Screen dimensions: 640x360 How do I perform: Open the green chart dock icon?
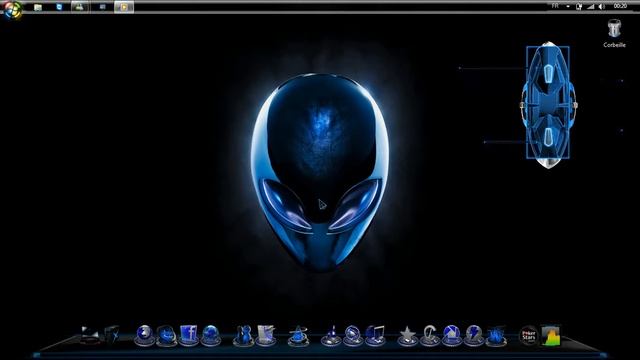tap(551, 336)
